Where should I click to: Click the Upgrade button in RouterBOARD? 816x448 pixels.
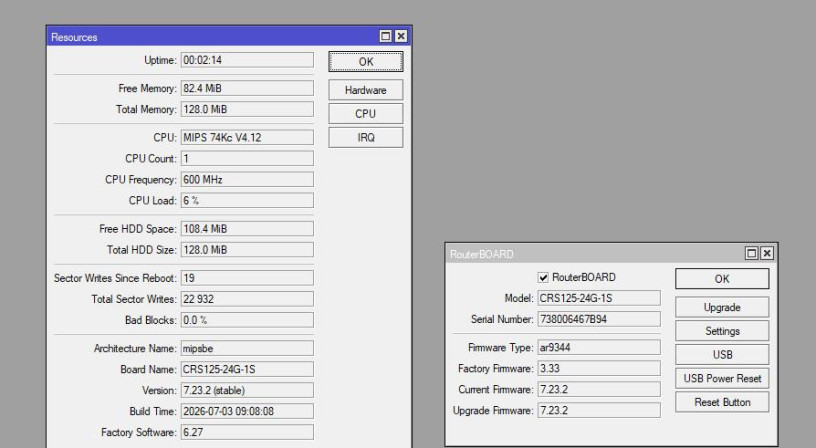click(x=722, y=308)
